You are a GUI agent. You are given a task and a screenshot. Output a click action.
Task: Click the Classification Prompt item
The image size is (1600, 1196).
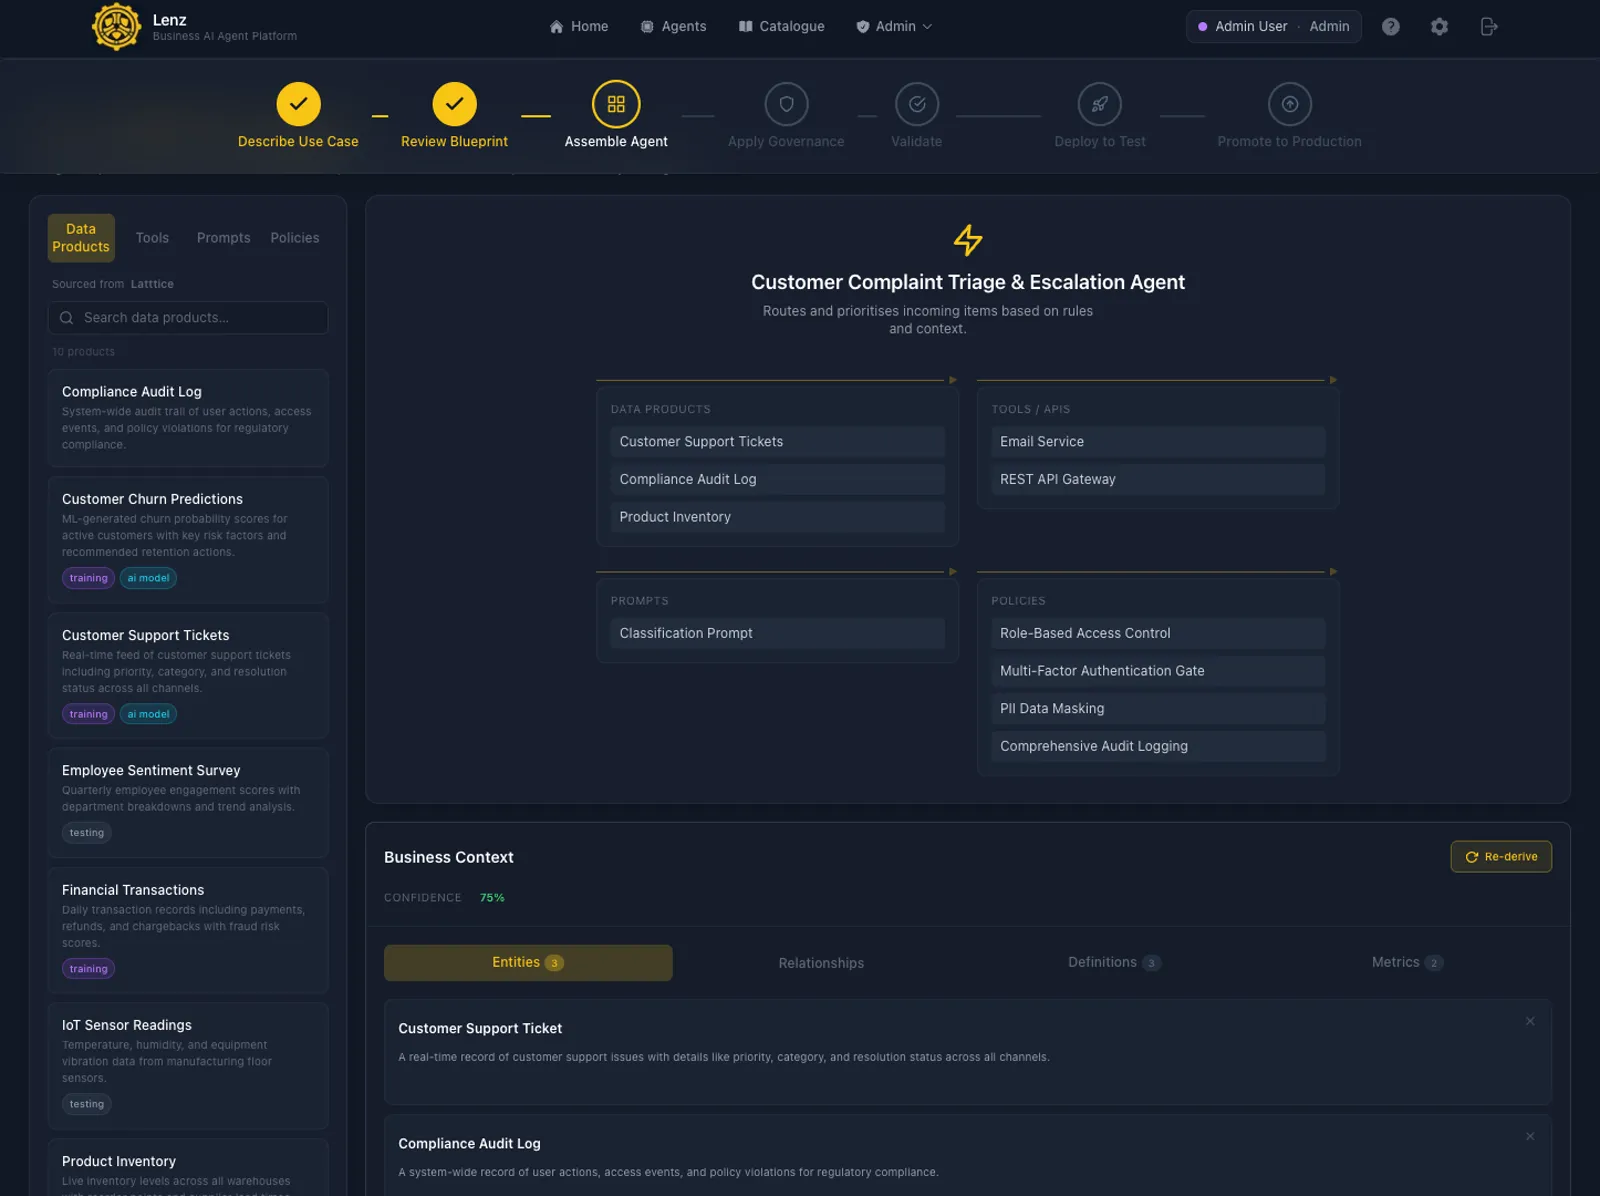(x=777, y=633)
